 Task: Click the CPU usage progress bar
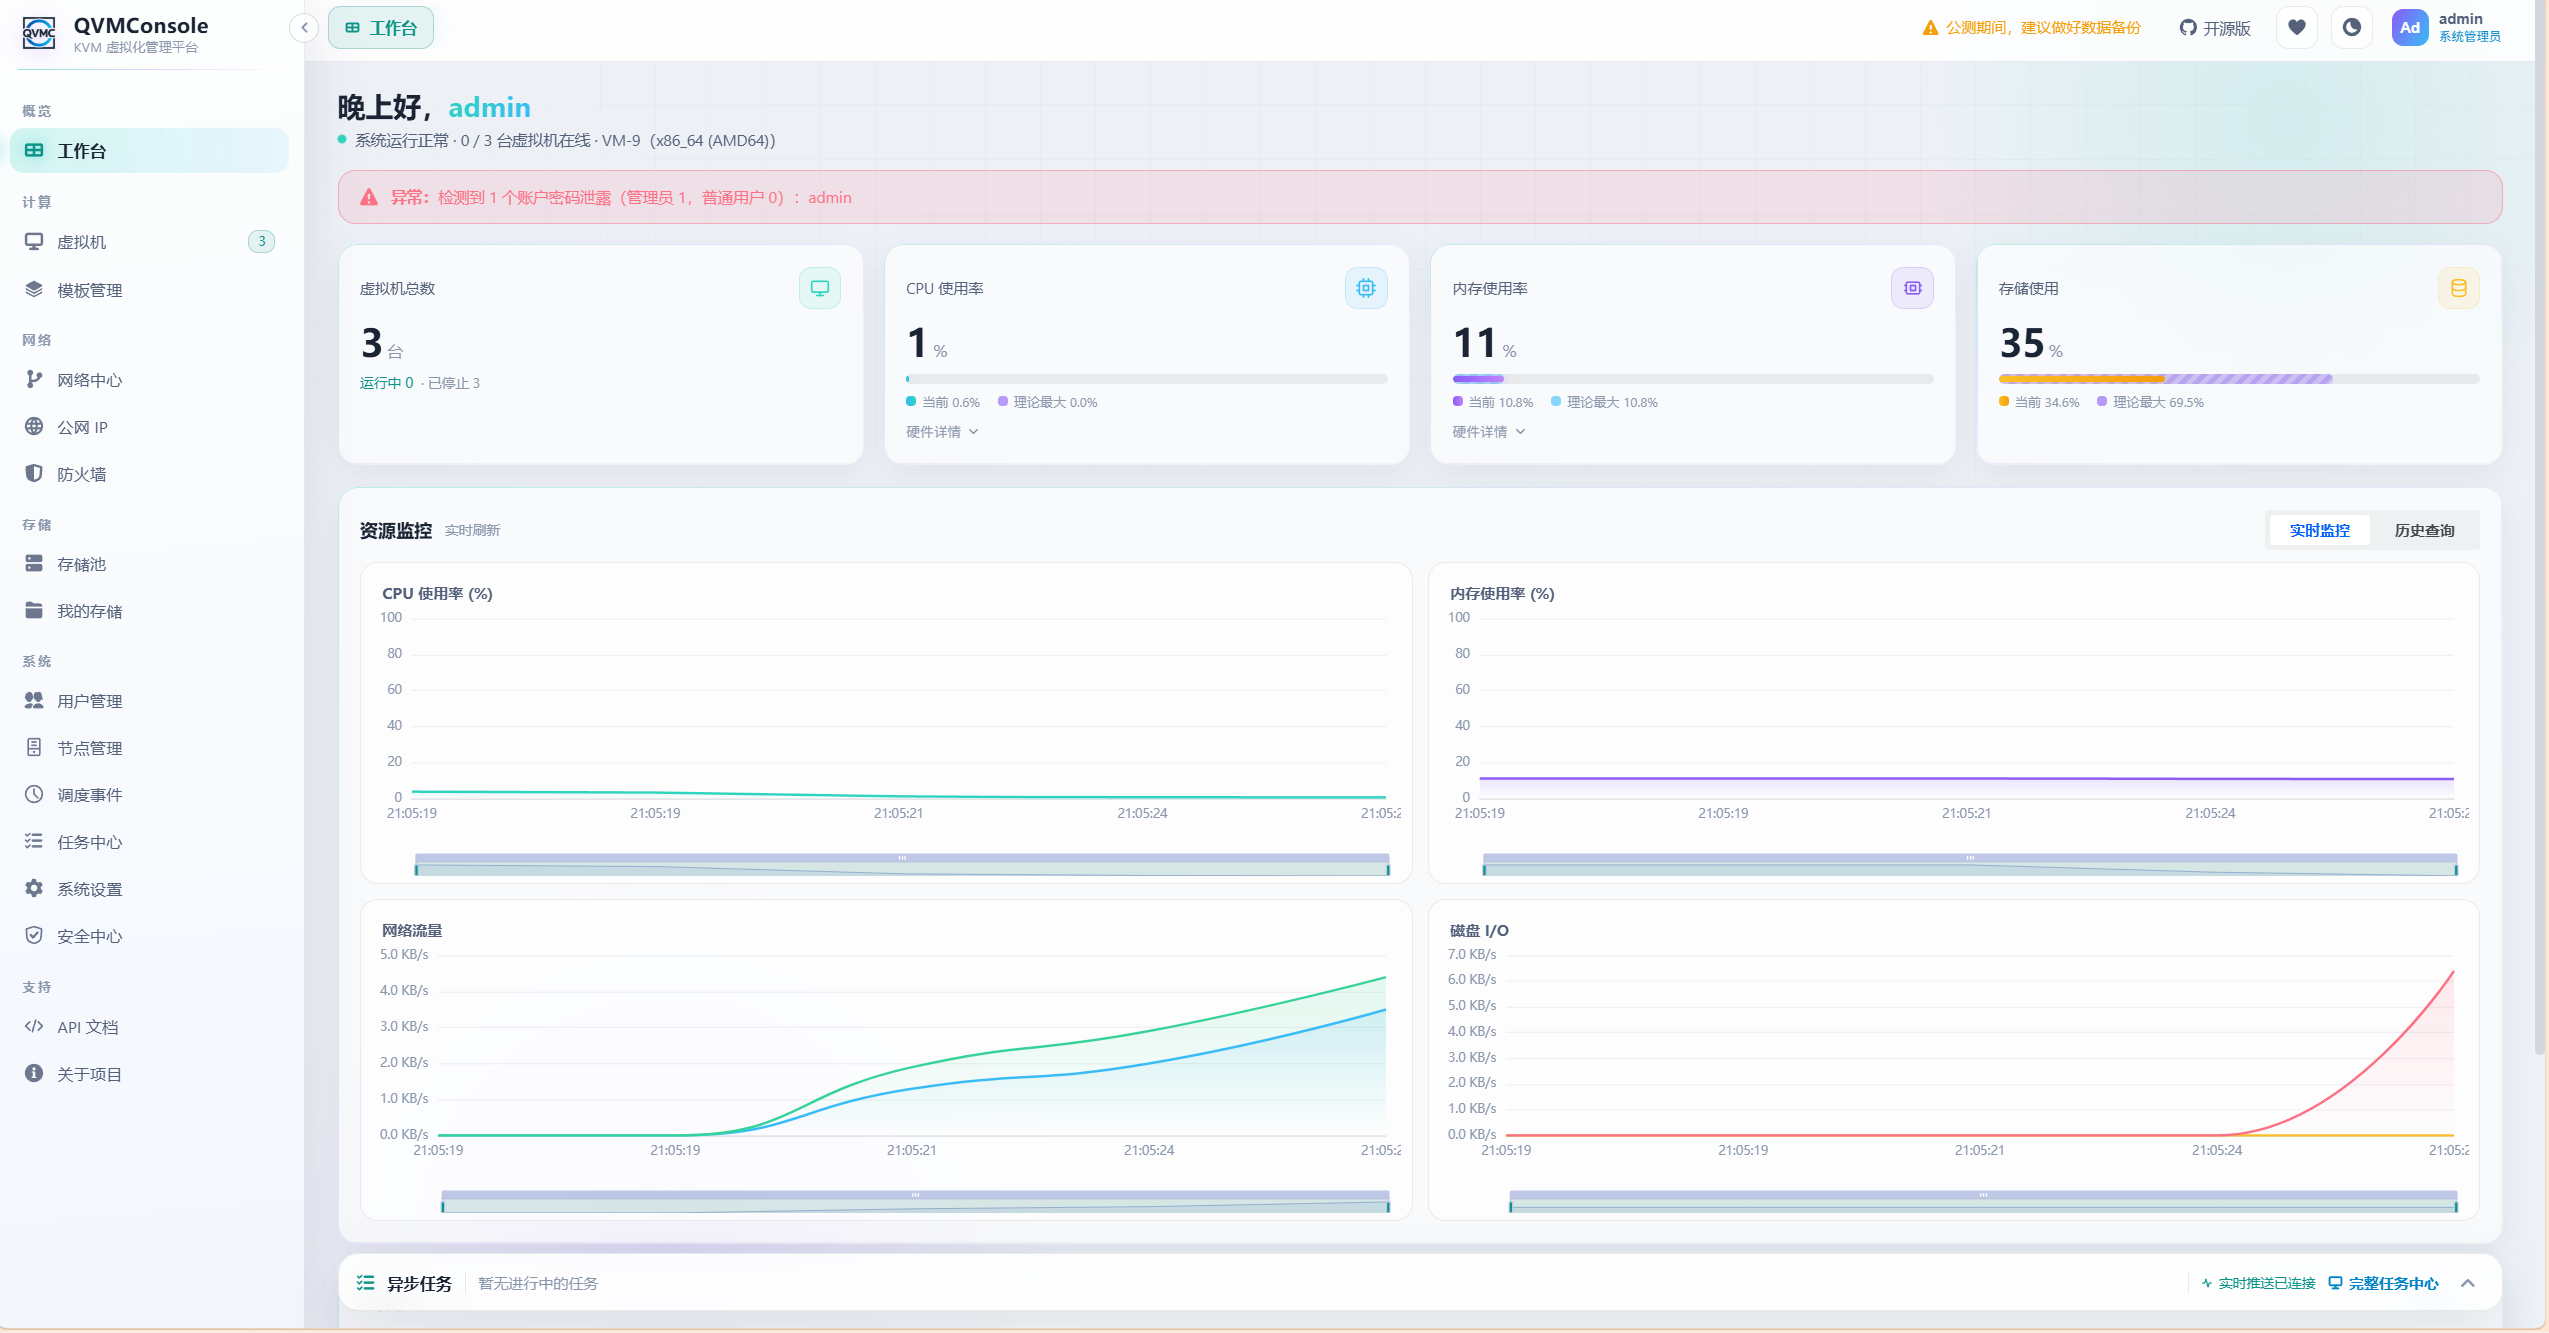click(1147, 380)
